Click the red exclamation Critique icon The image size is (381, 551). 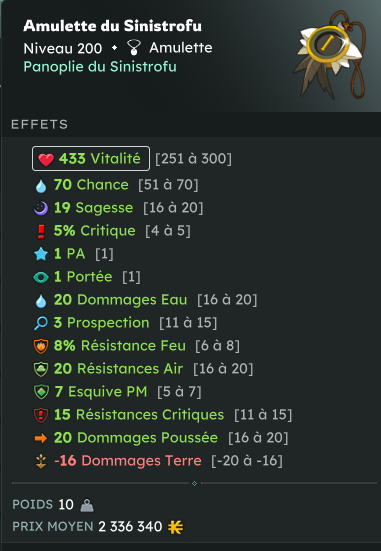[41, 232]
